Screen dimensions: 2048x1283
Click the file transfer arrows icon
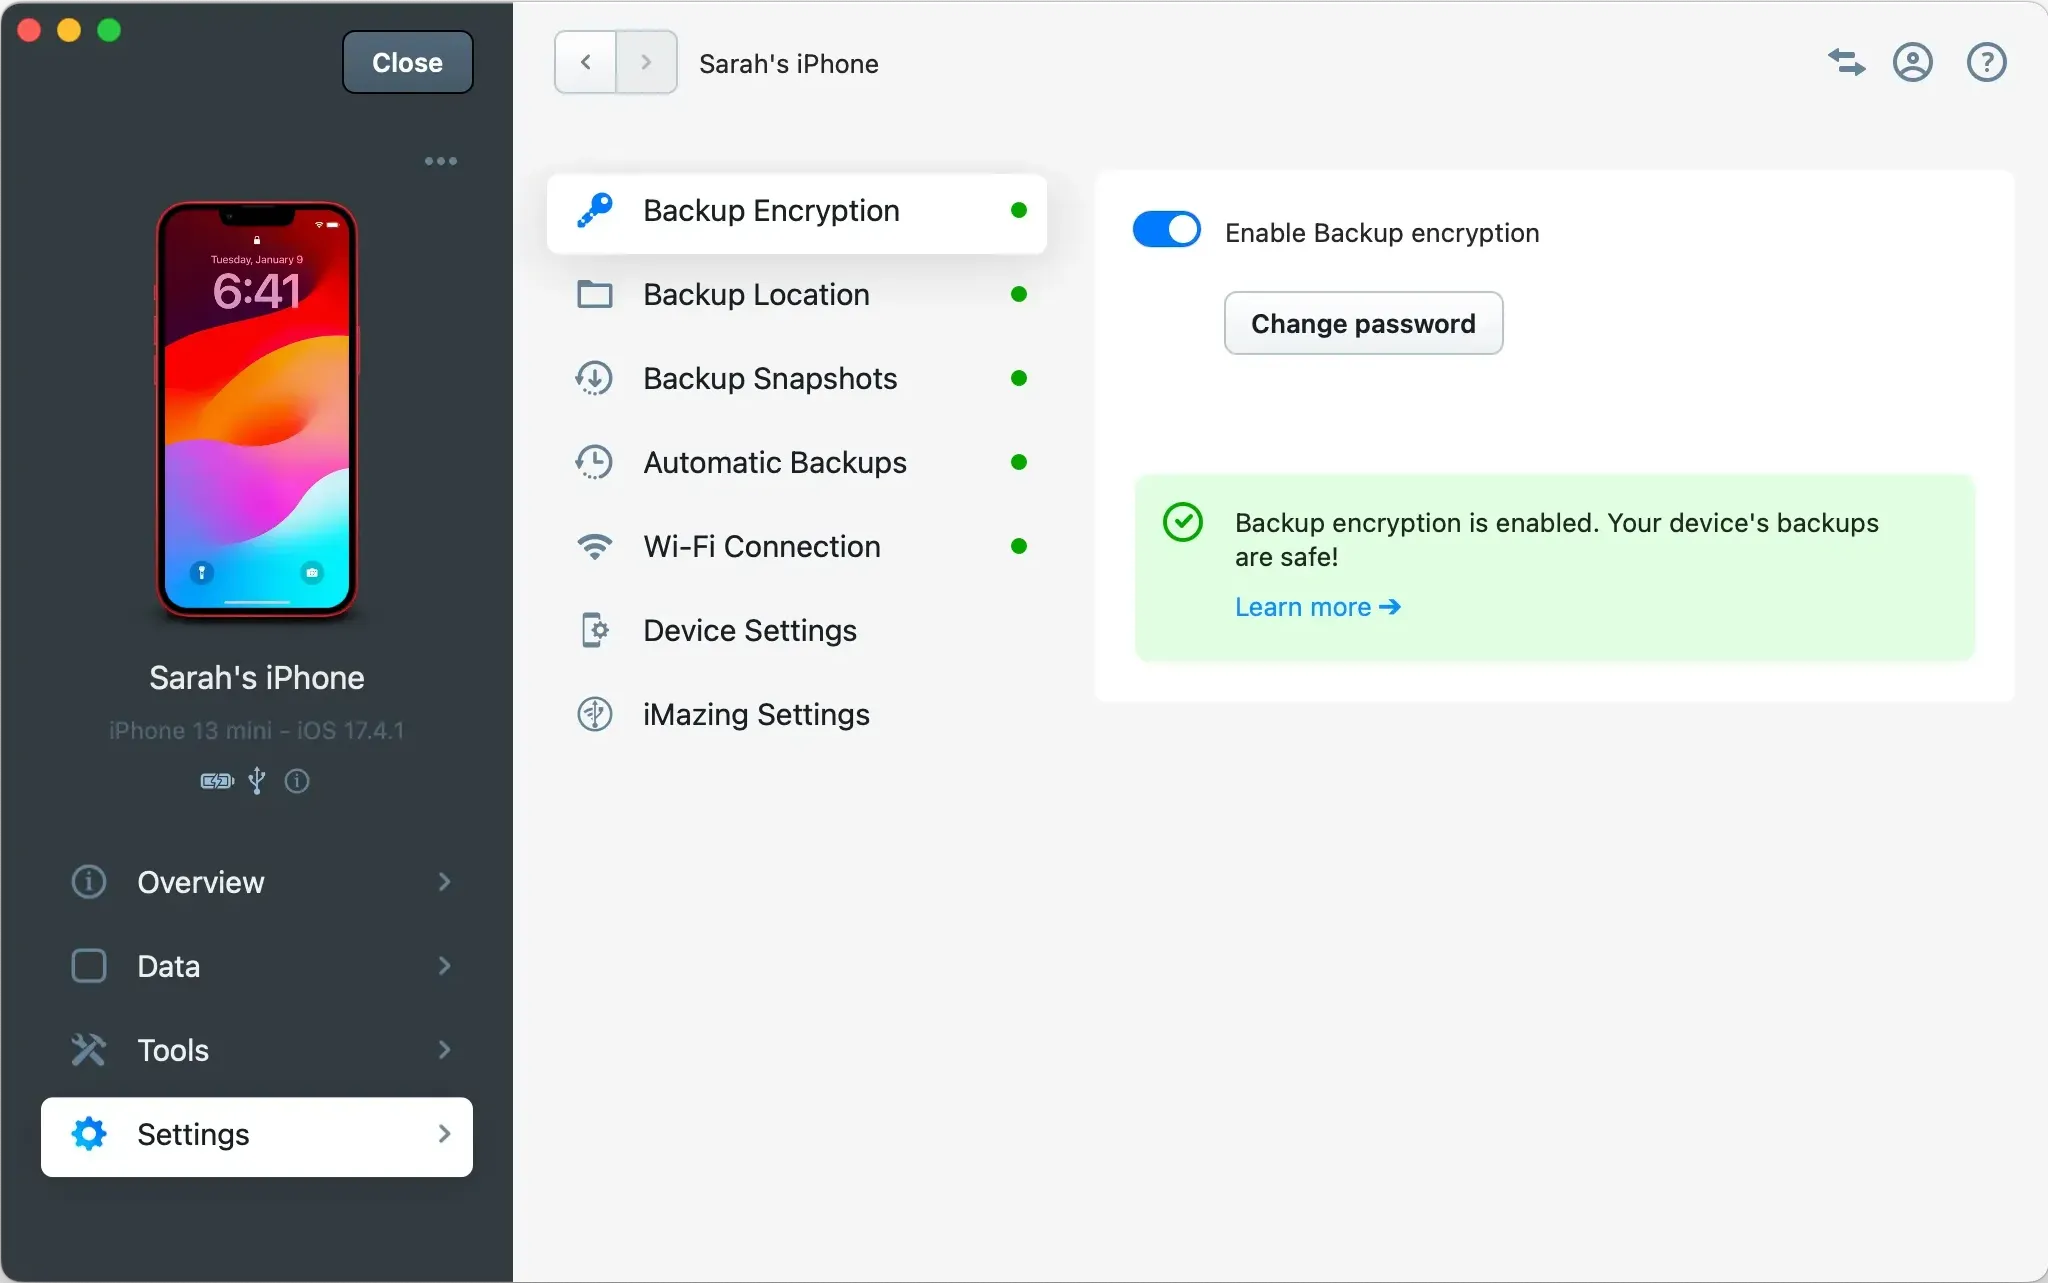1845,62
